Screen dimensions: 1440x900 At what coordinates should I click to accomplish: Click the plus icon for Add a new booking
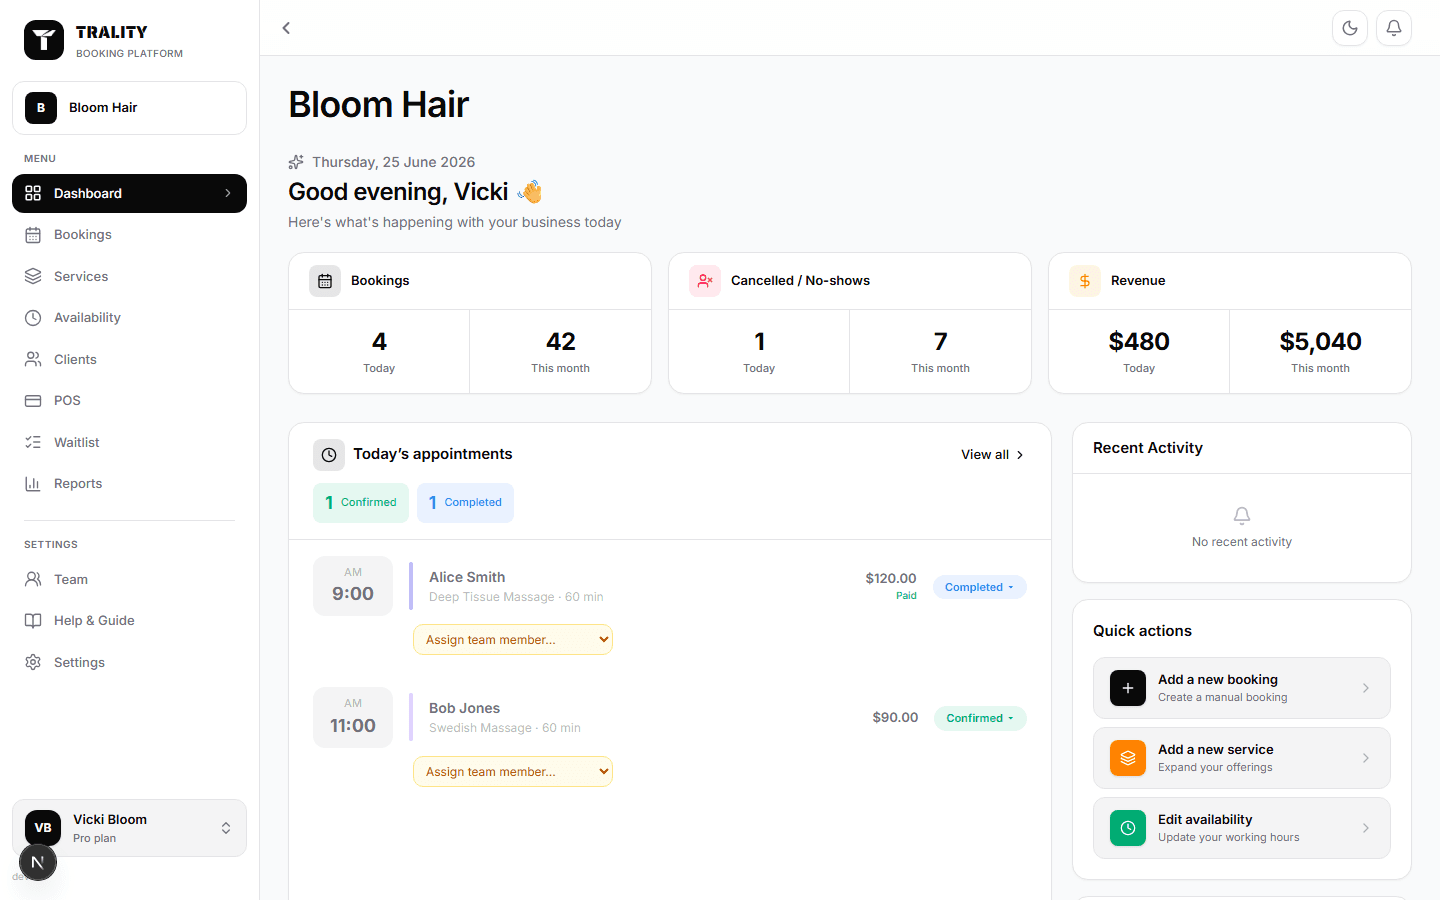pyautogui.click(x=1128, y=688)
